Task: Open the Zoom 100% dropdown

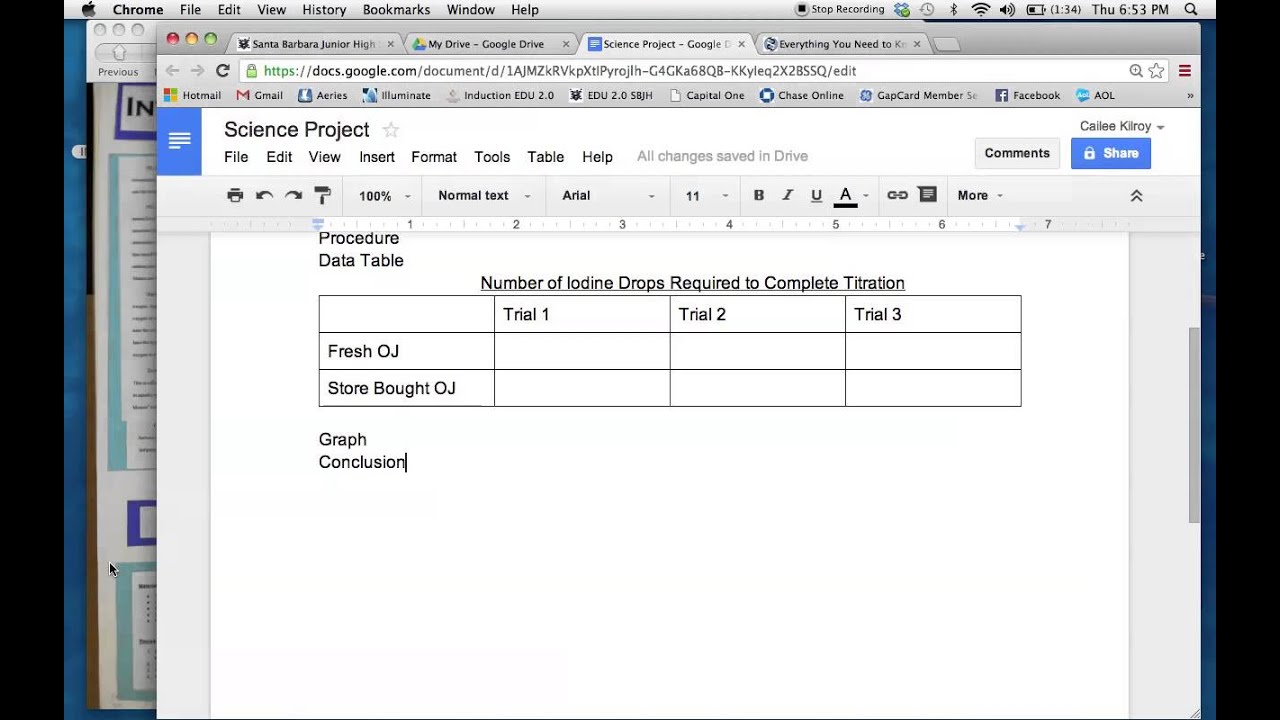Action: [x=384, y=196]
